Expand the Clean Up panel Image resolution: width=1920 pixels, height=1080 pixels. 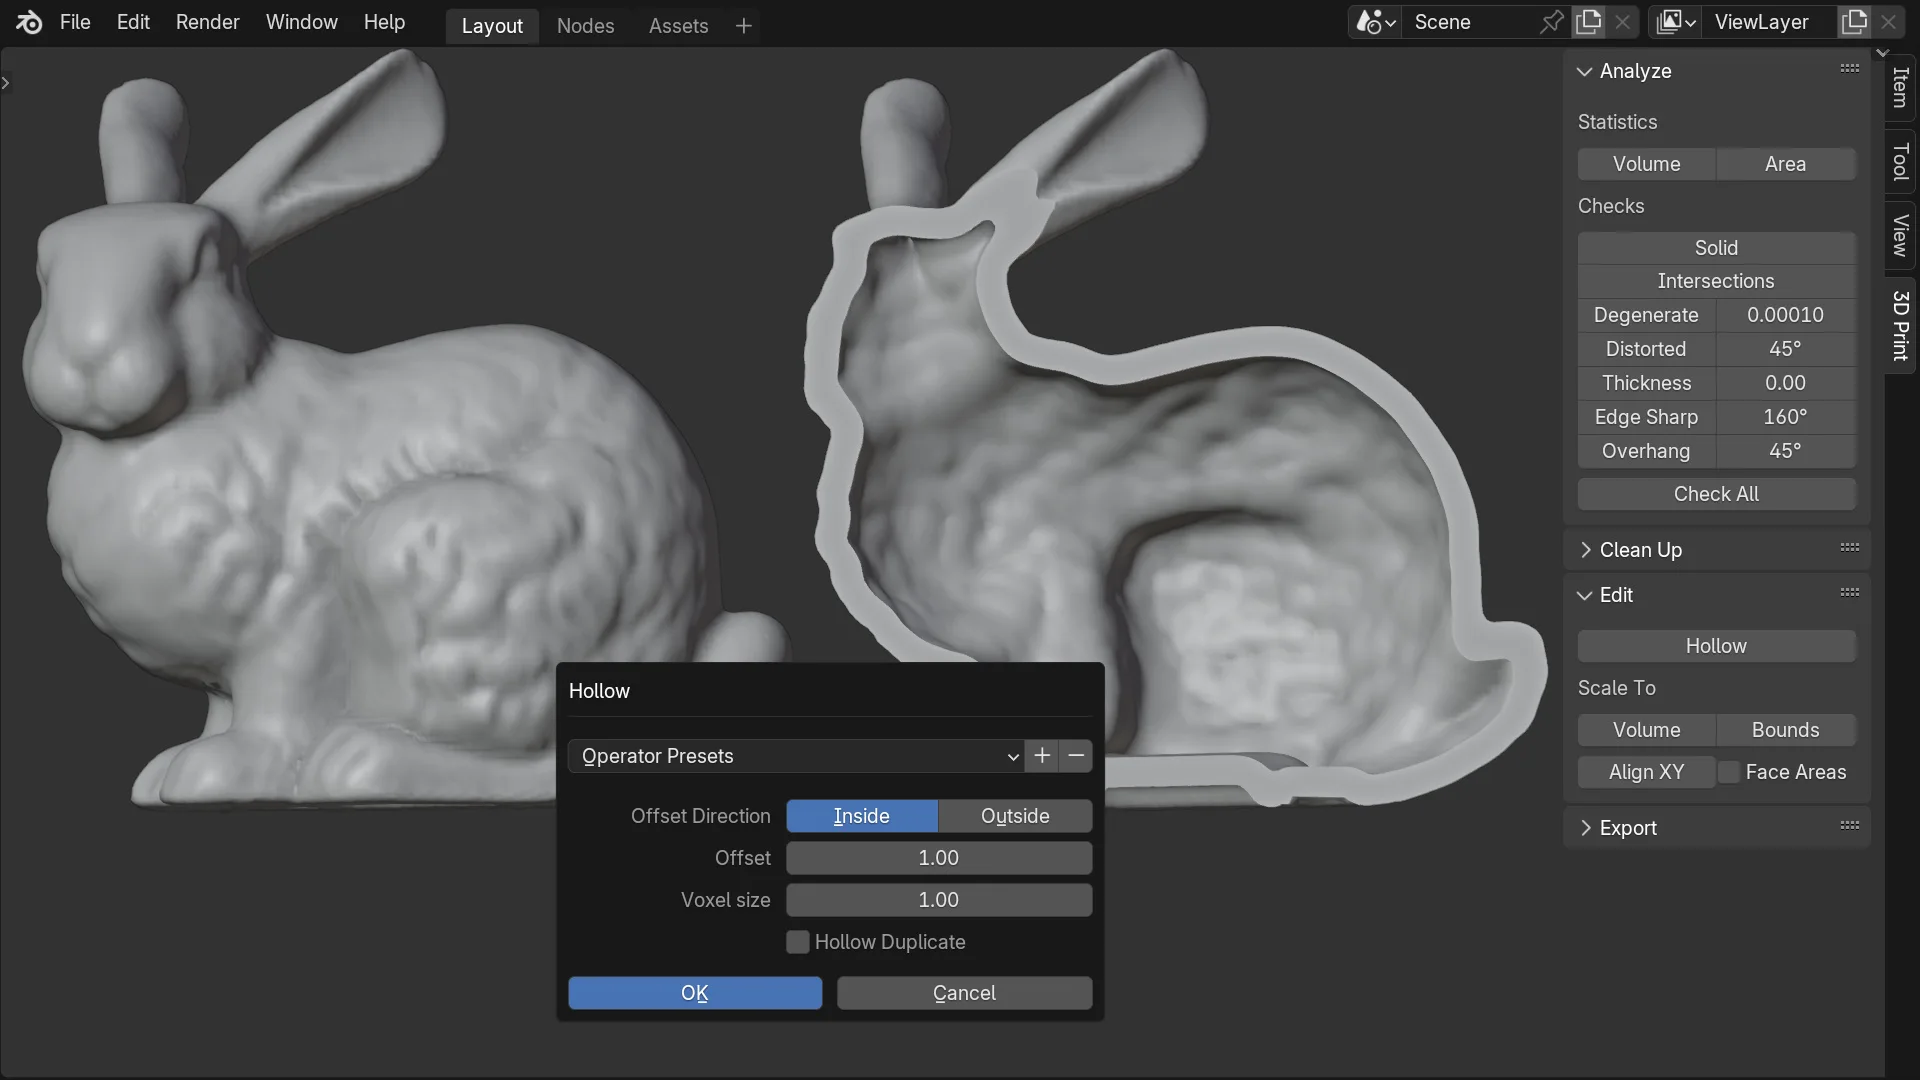pyautogui.click(x=1640, y=549)
